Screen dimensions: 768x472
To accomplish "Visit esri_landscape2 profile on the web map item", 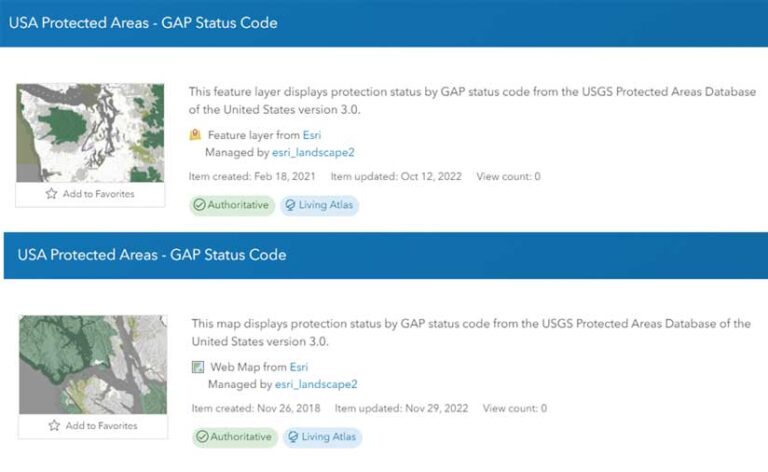I will 316,384.
